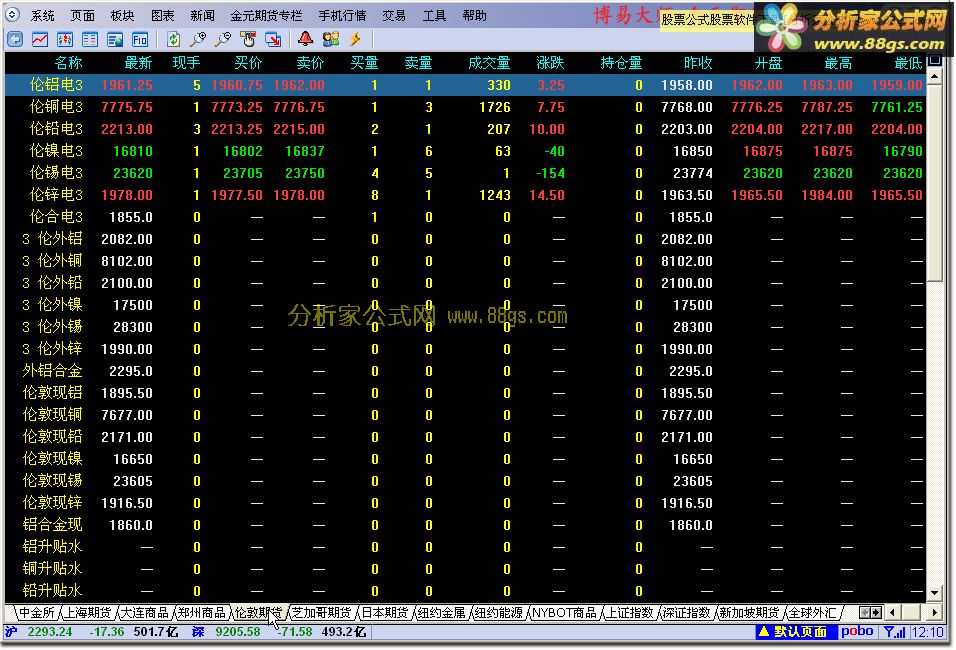The width and height of the screenshot is (956, 650).
Task: Switch to the 郑州商品 tab
Action: [202, 612]
